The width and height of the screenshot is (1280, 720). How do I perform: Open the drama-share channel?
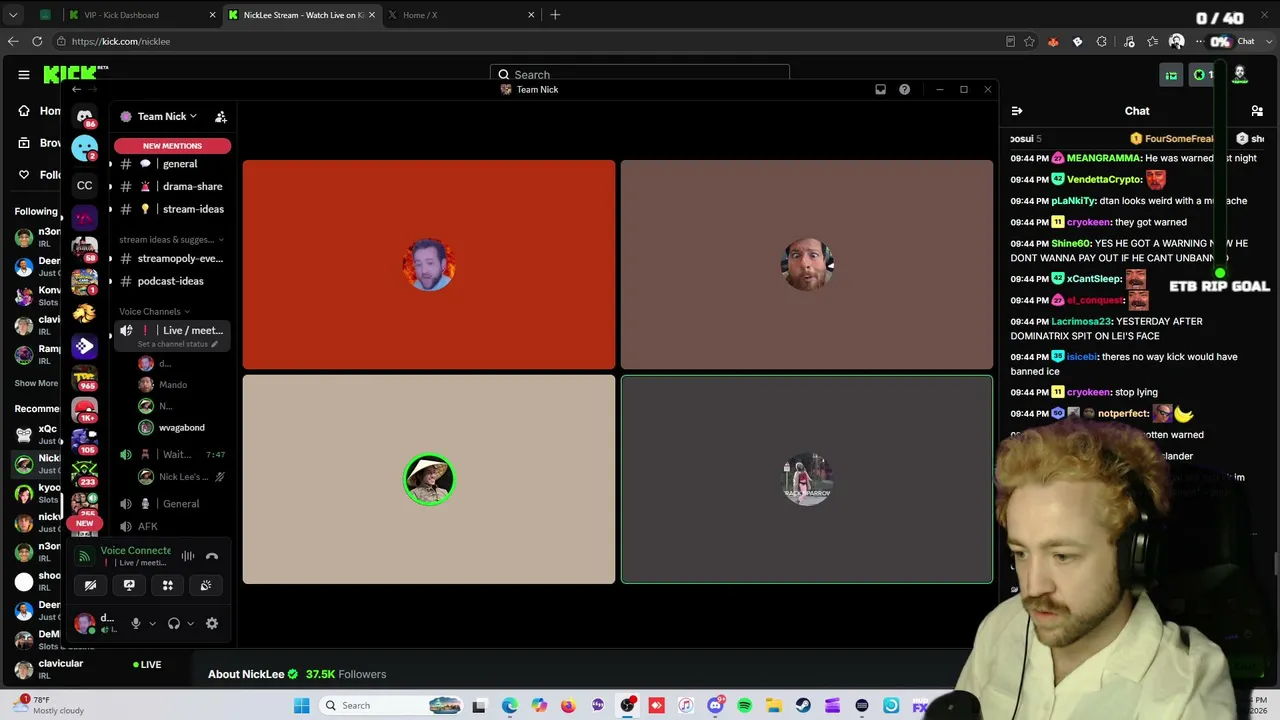click(173, 186)
